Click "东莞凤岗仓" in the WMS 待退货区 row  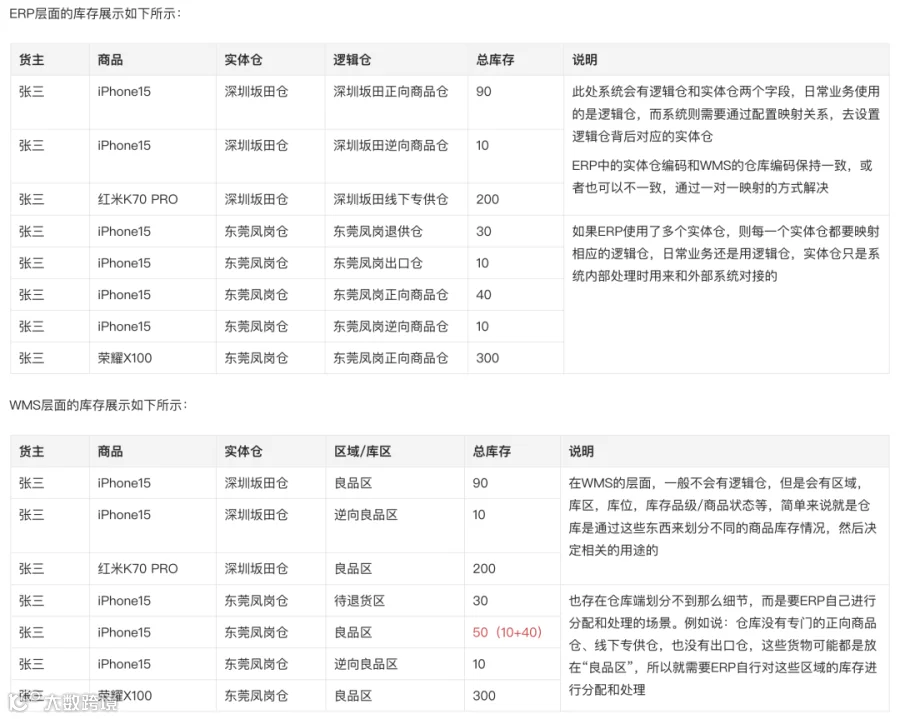pyautogui.click(x=256, y=601)
